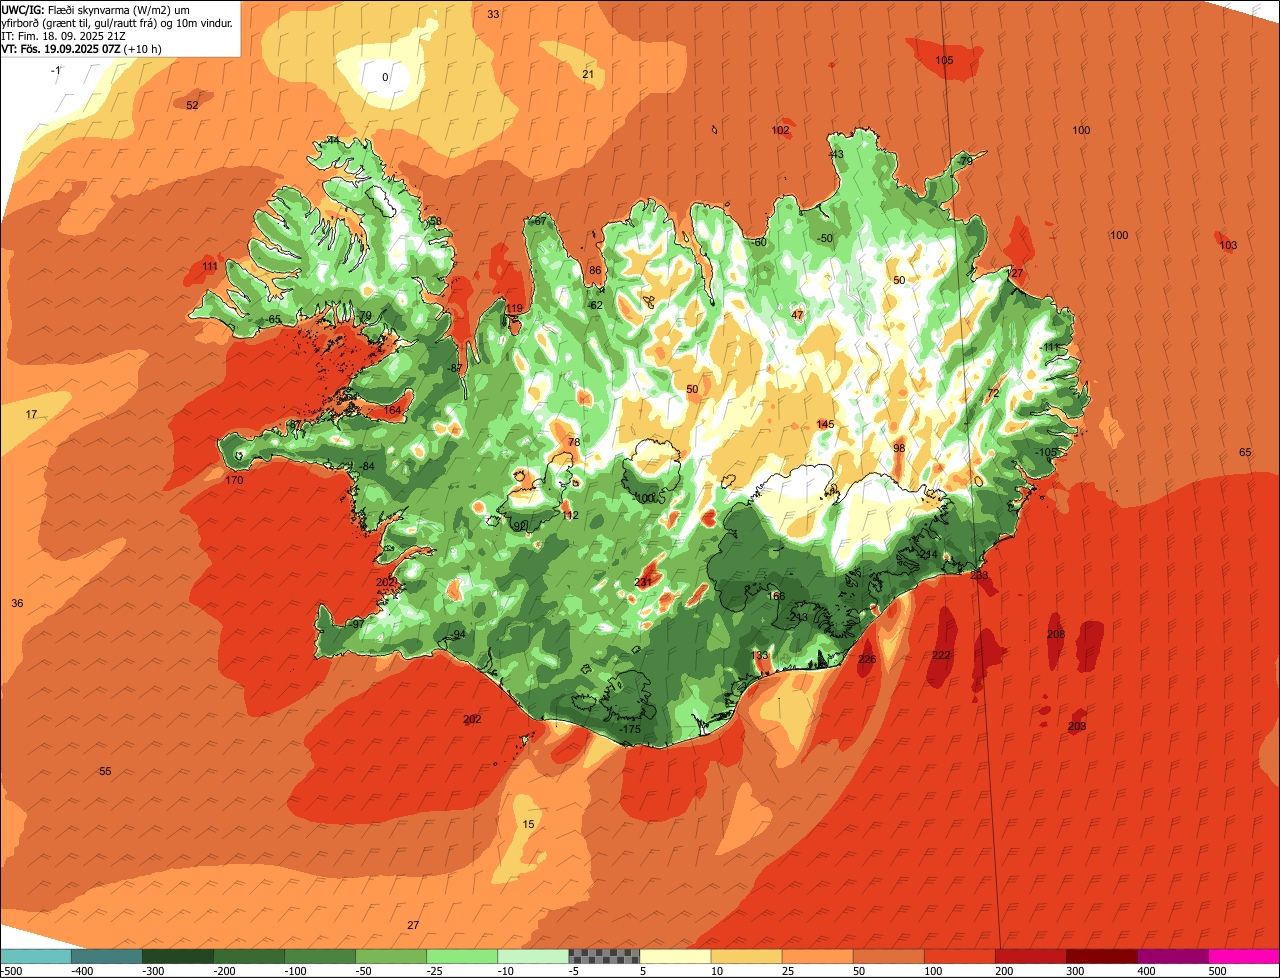The width and height of the screenshot is (1280, 978).
Task: Click the map value '17' on the west edge
Action: (31, 414)
